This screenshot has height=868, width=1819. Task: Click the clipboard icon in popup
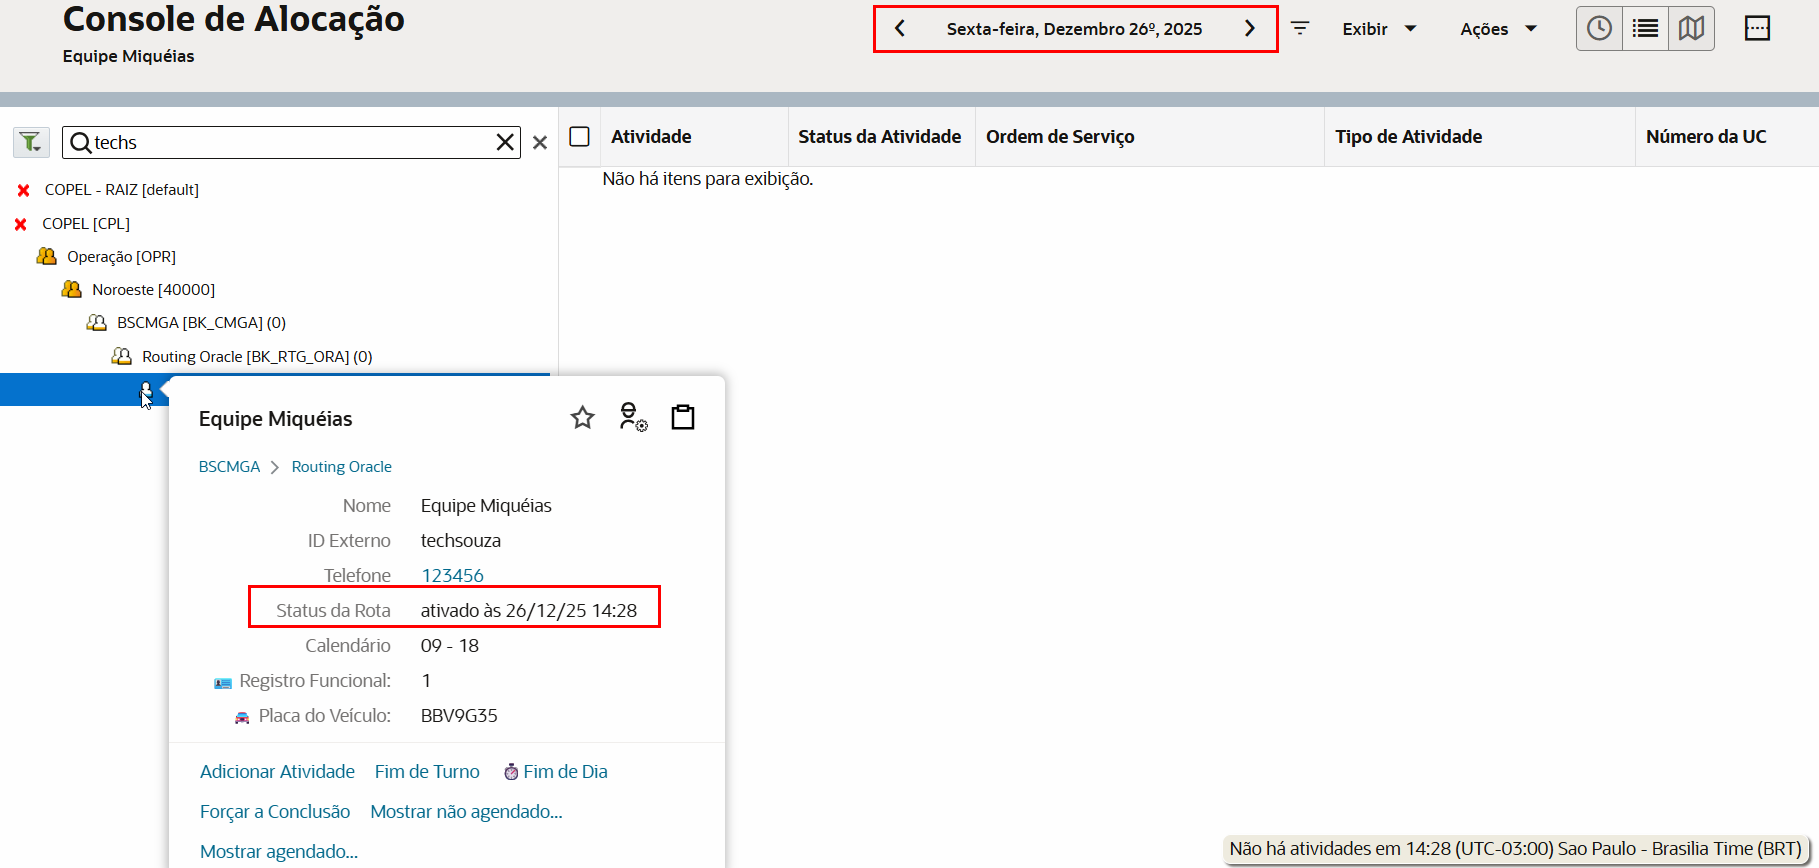(x=683, y=417)
